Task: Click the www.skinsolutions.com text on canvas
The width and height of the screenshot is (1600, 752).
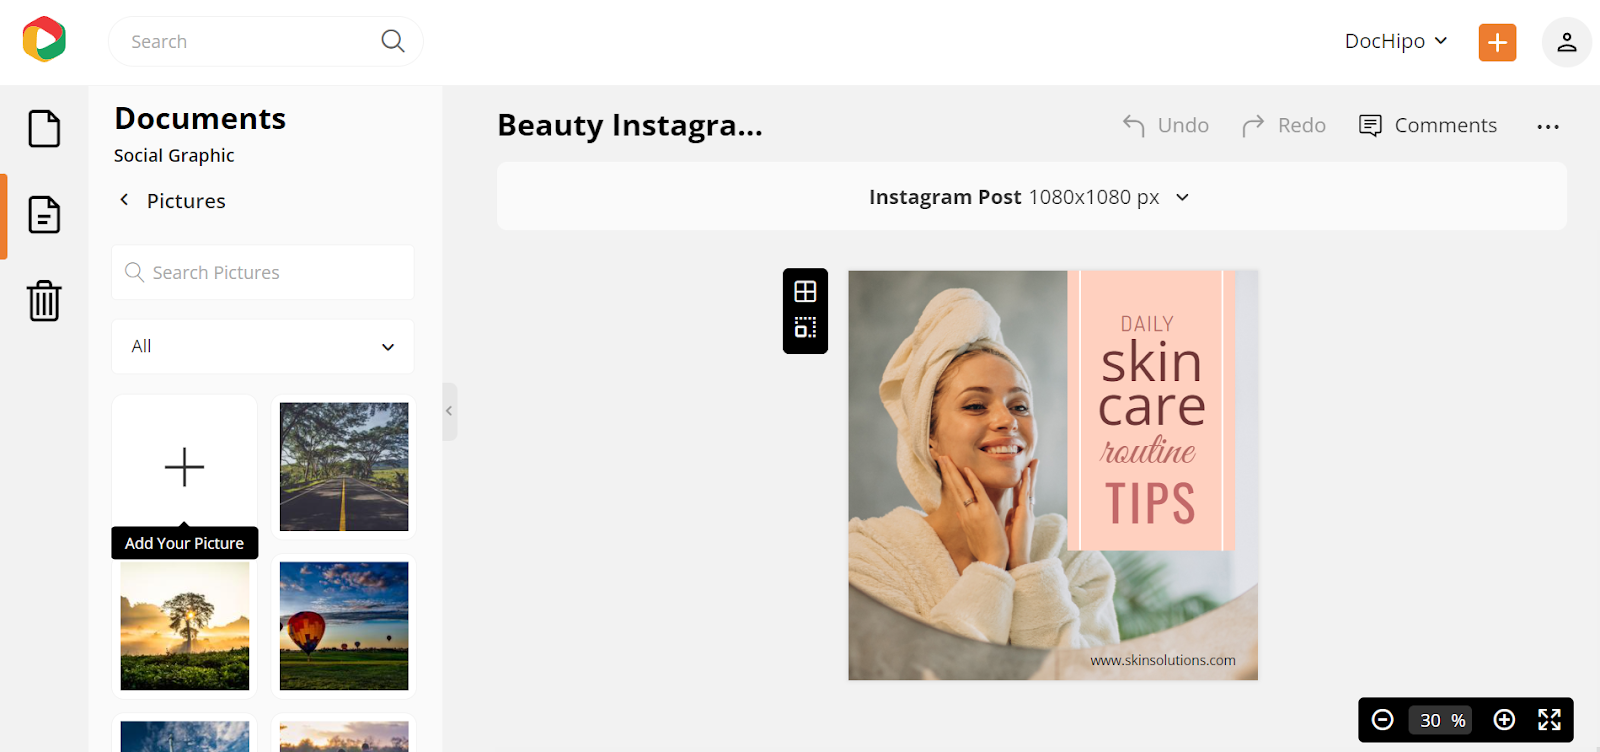Action: pyautogui.click(x=1163, y=660)
